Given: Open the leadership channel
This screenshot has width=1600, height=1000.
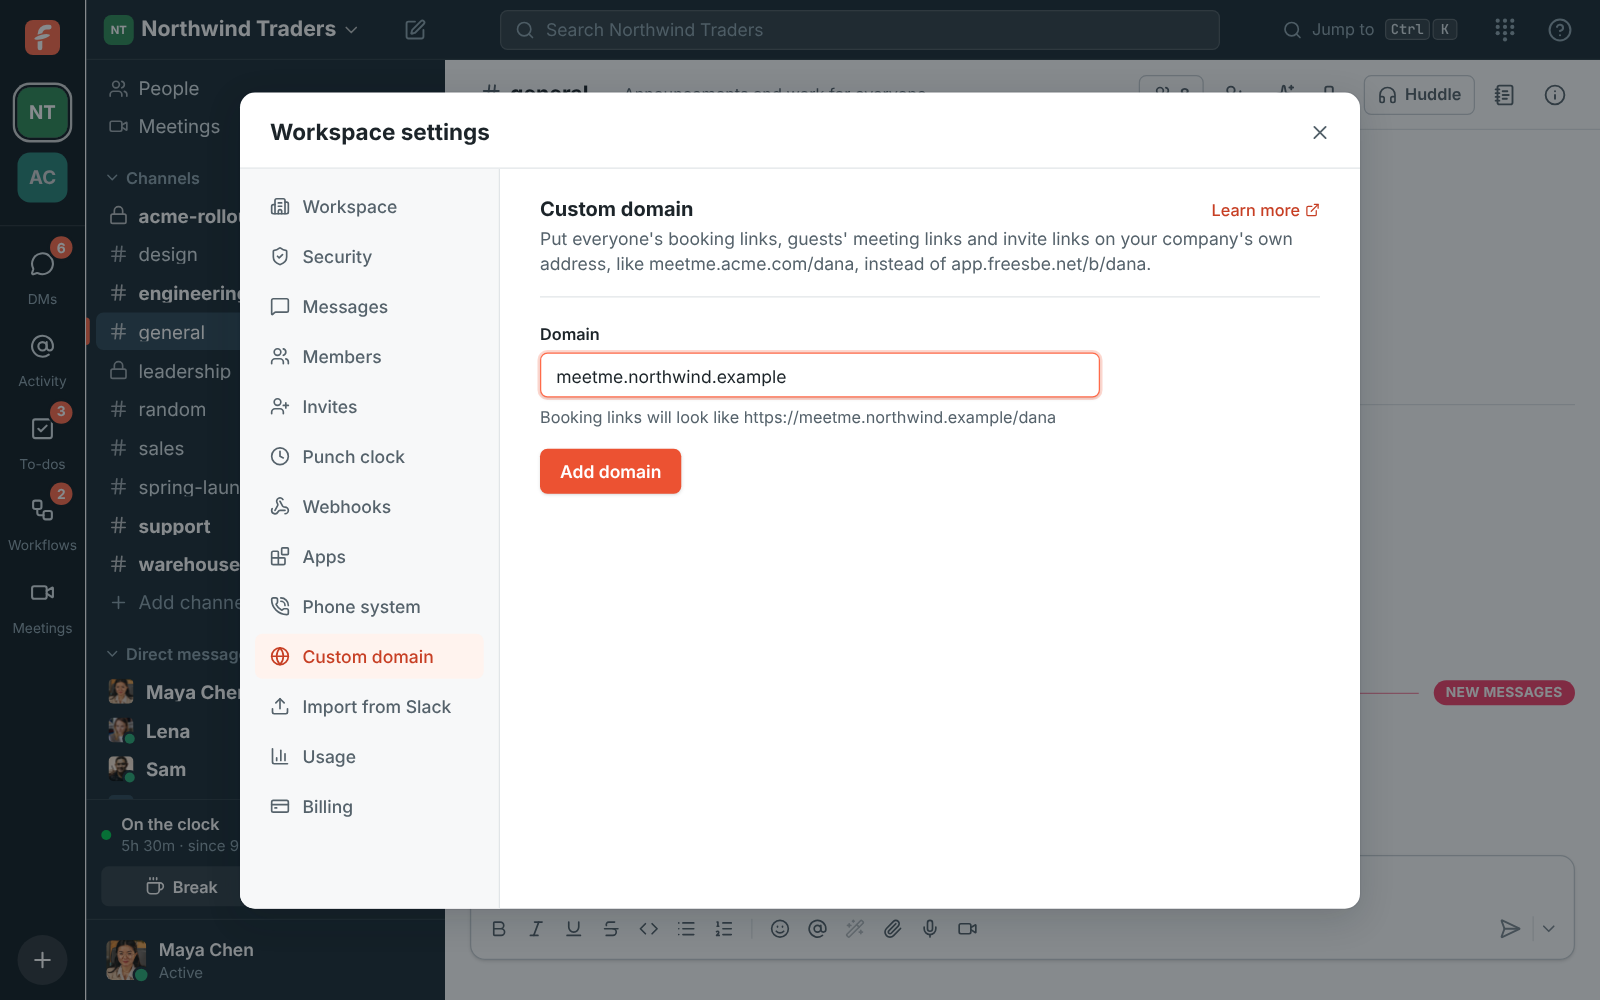Looking at the screenshot, I should pos(168,371).
